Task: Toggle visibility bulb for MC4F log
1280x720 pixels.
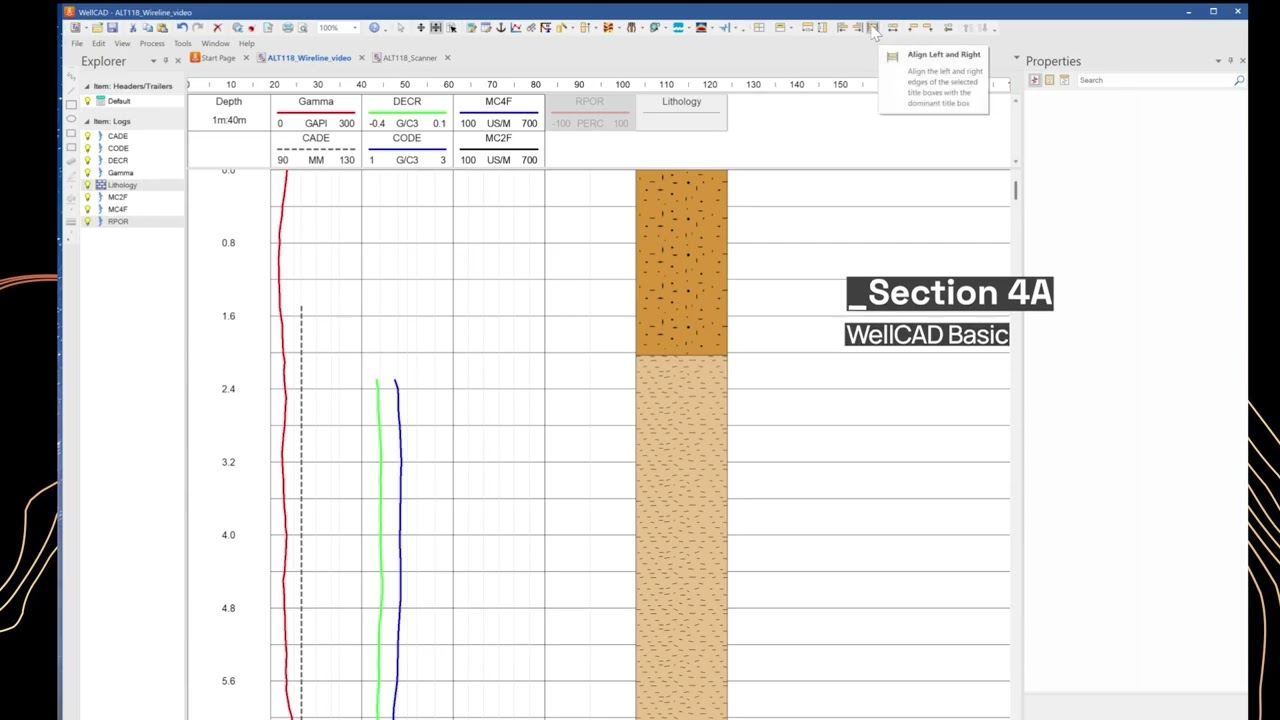Action: (87, 209)
